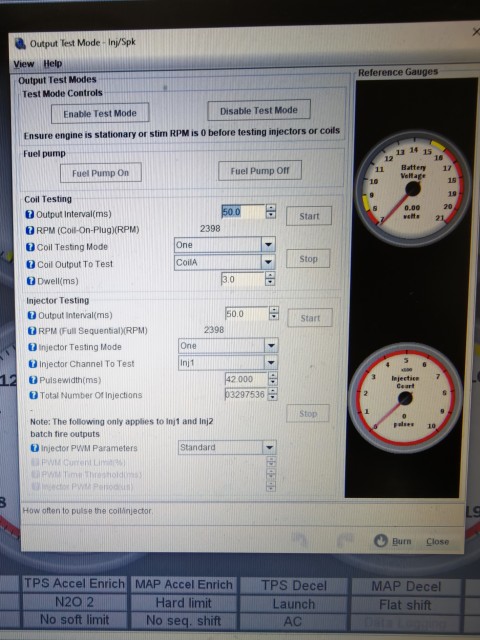Image resolution: width=480 pixels, height=640 pixels.
Task: Open the Coil Testing Mode dropdown
Action: [268, 244]
